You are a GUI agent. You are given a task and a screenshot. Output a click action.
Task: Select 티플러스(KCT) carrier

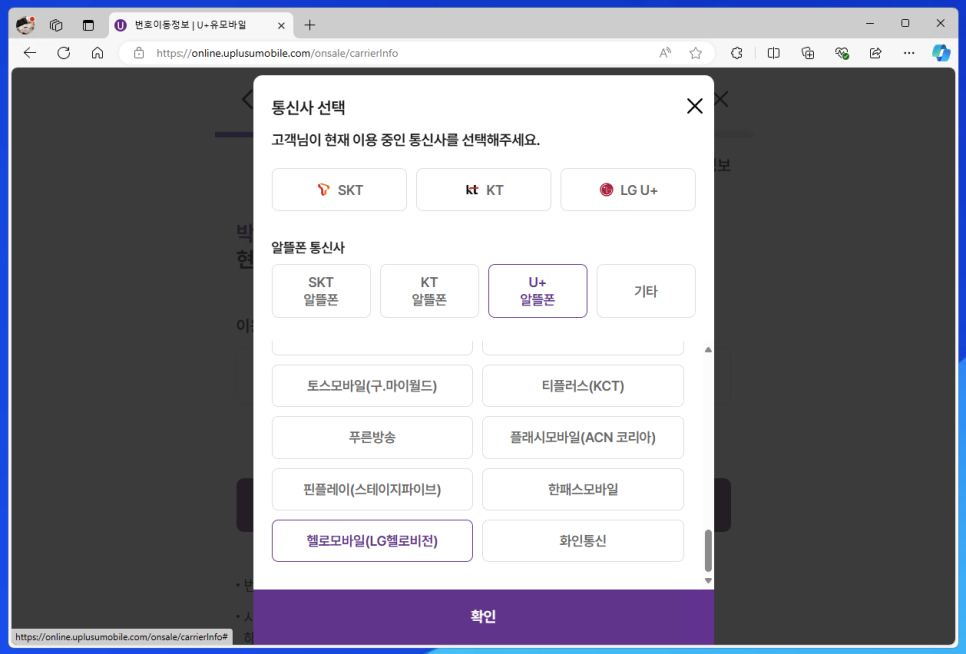(x=583, y=386)
